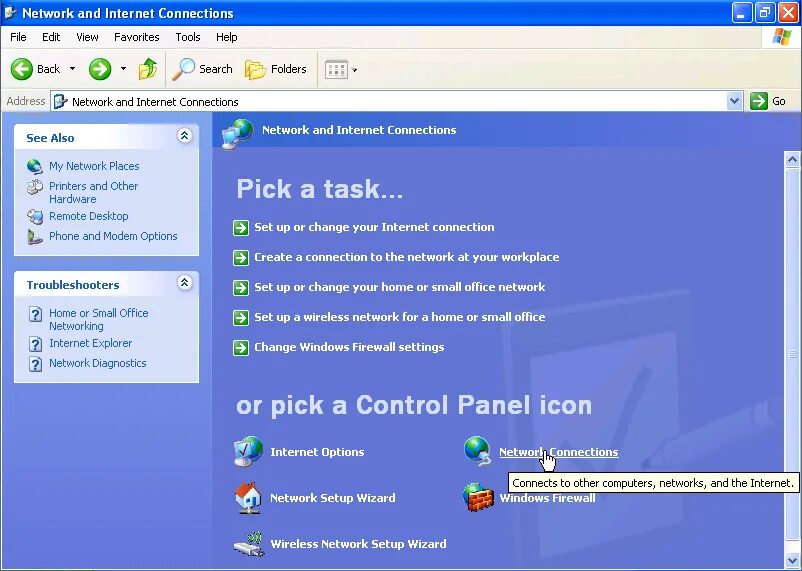Click the Windows Firewall brick wall icon
Viewport: 802px width, 571px height.
click(478, 497)
